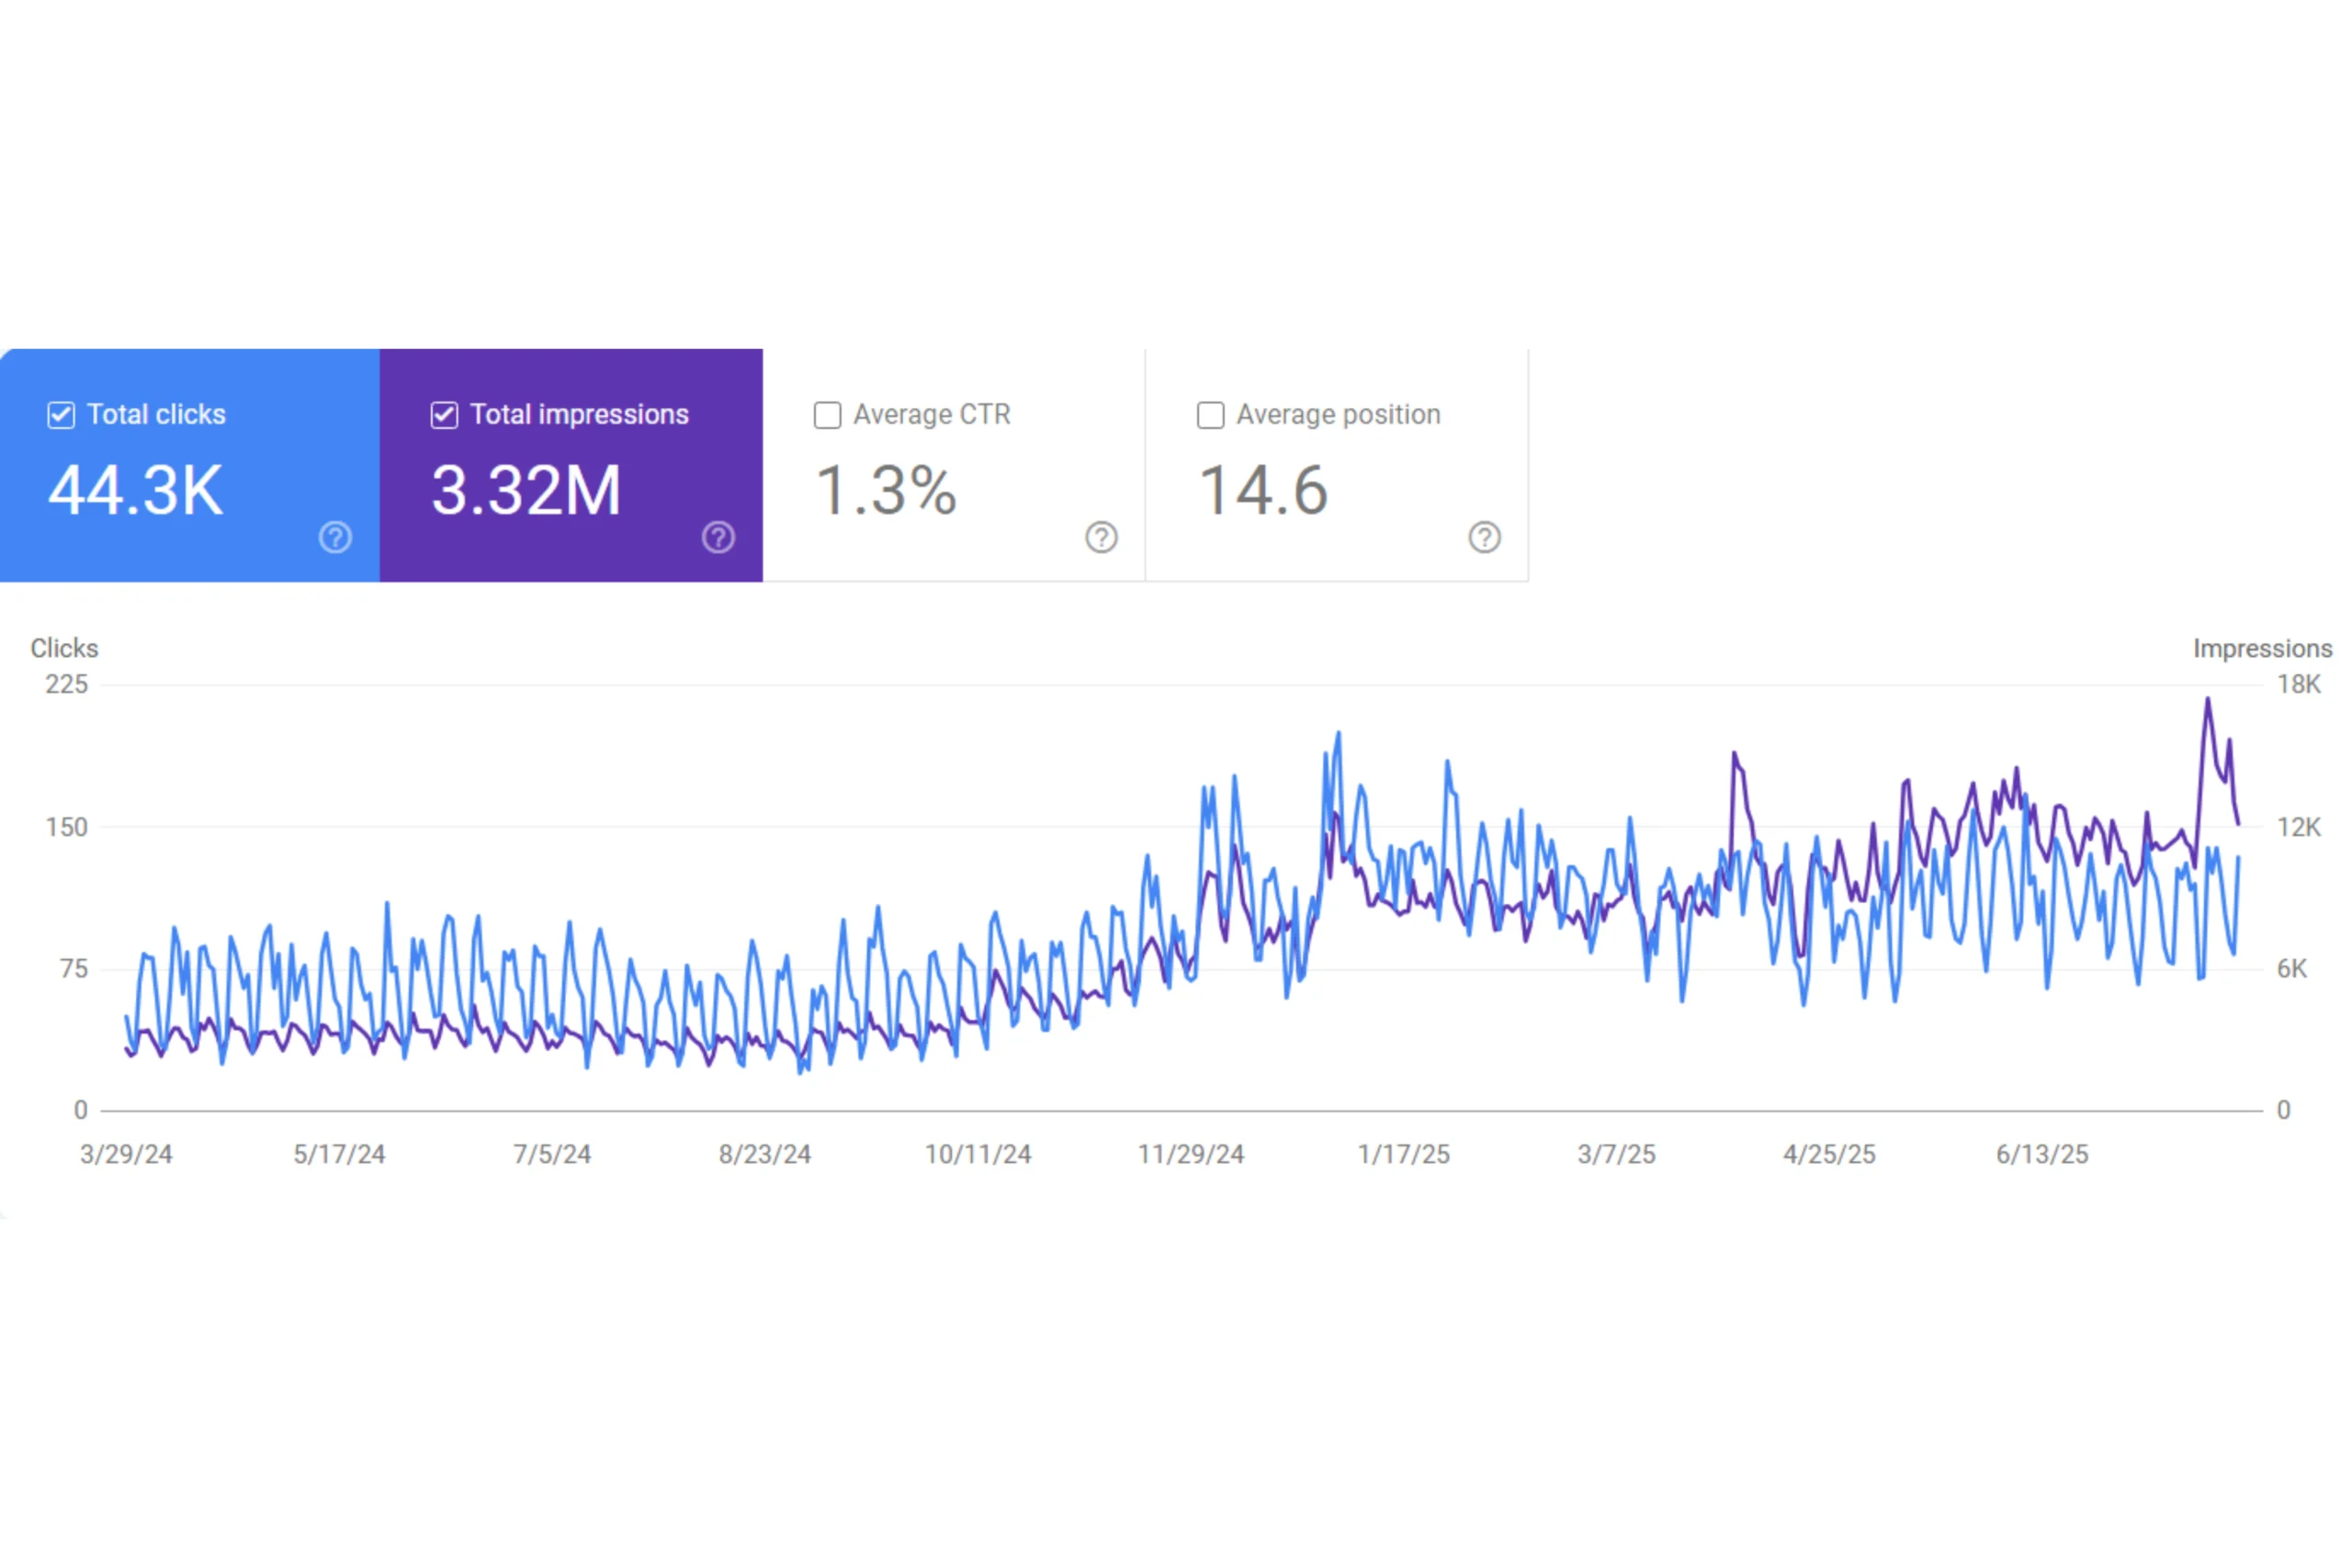Image resolution: width=2352 pixels, height=1568 pixels.
Task: Enable the Average position checkbox
Action: (x=1210, y=415)
